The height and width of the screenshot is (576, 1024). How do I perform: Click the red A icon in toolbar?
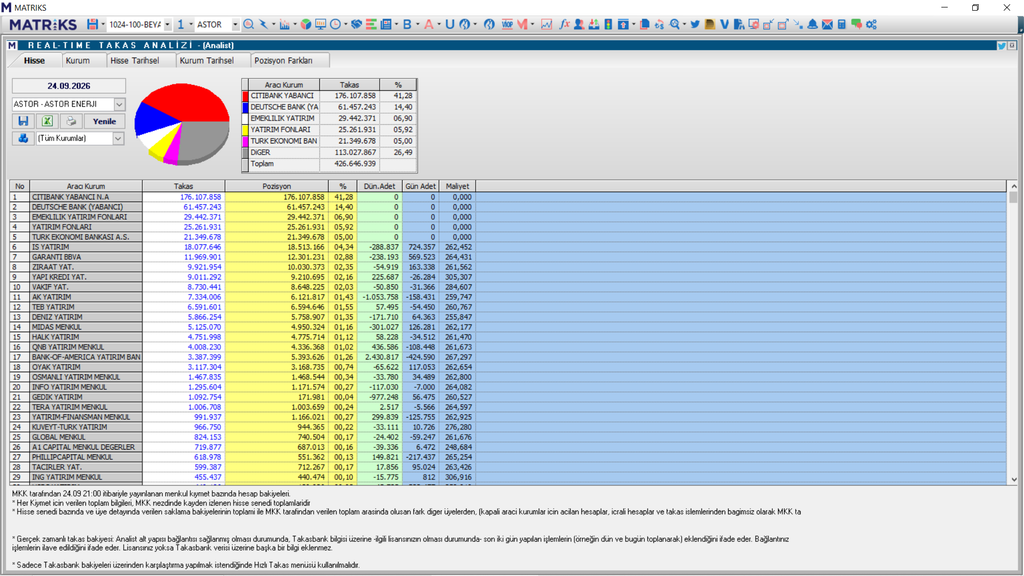(428, 24)
